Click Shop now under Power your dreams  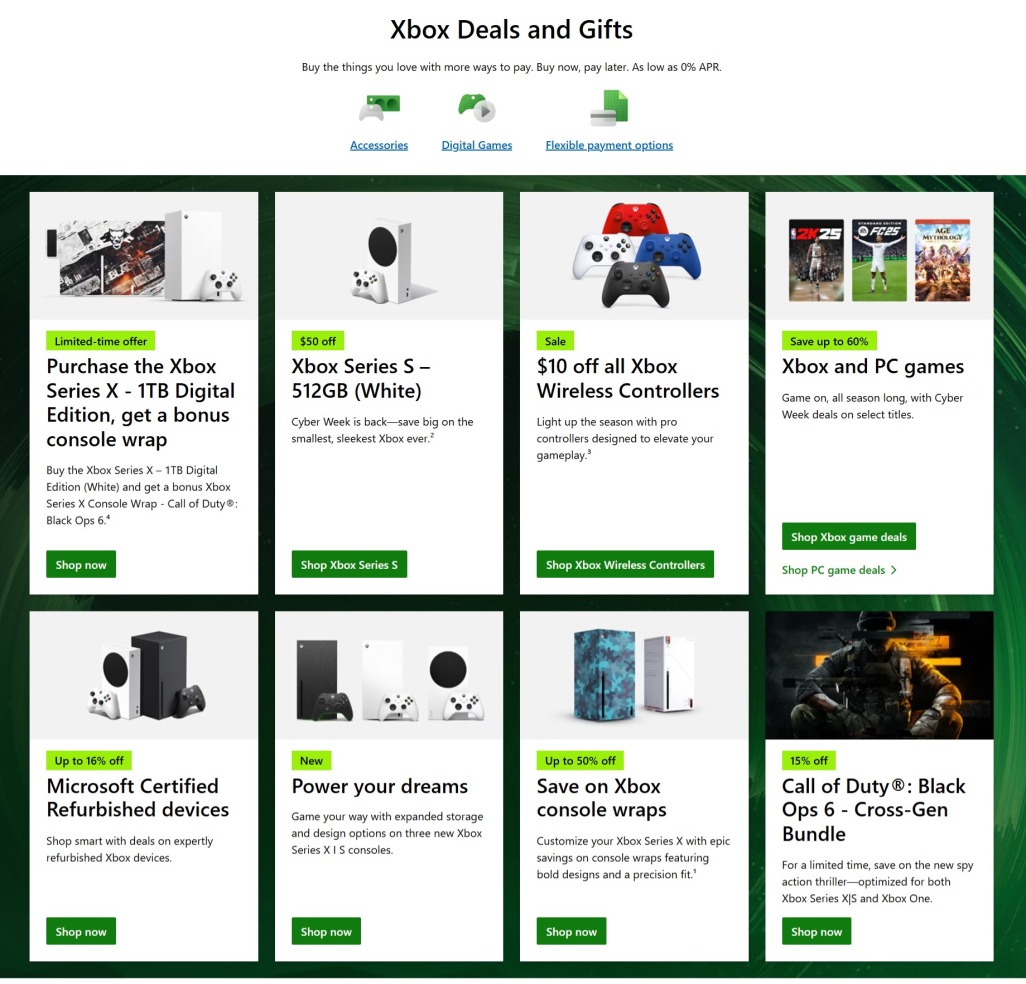[326, 931]
